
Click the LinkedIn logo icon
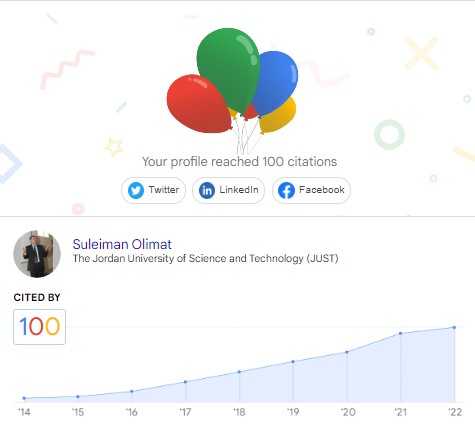click(207, 190)
